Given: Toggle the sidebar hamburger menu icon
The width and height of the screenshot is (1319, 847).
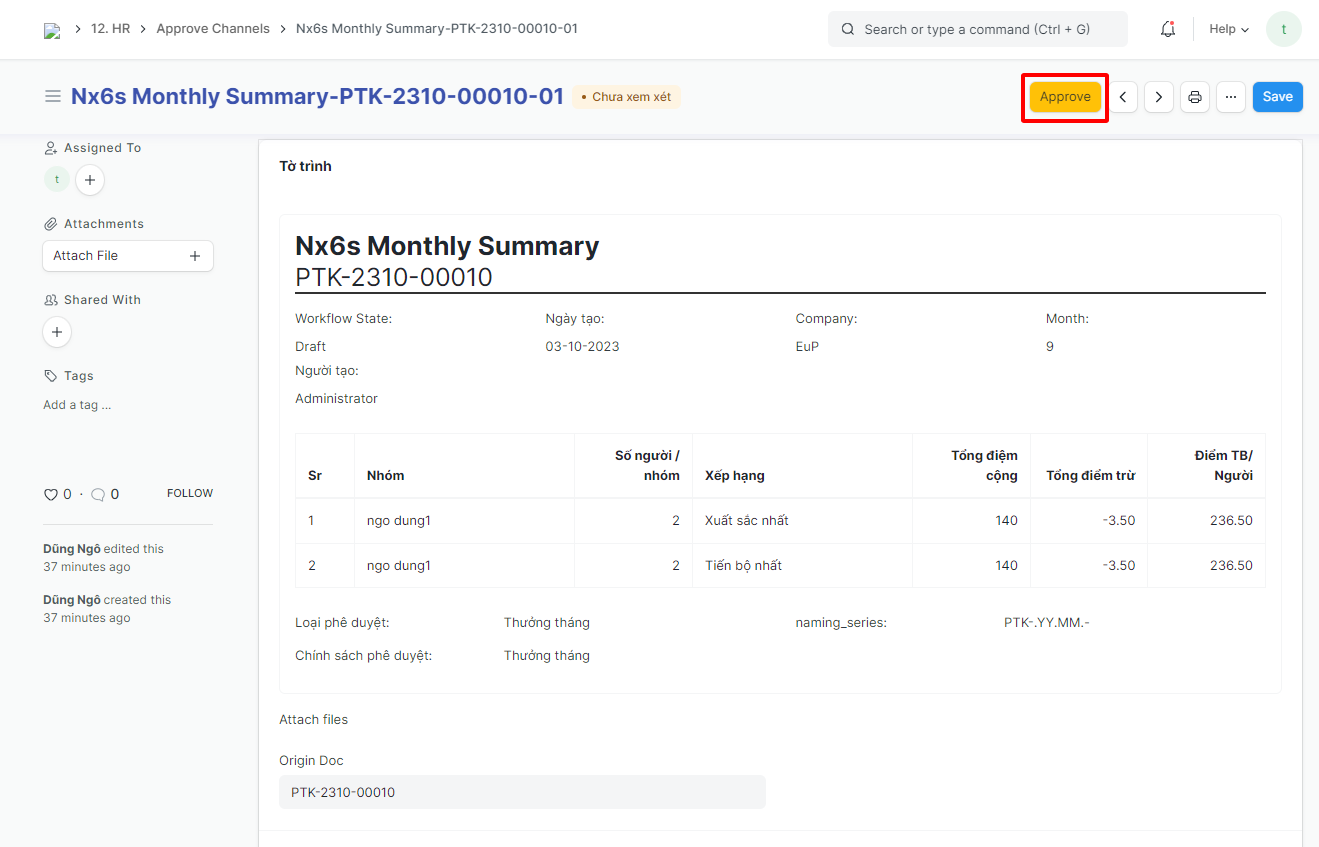Looking at the screenshot, I should tap(53, 97).
